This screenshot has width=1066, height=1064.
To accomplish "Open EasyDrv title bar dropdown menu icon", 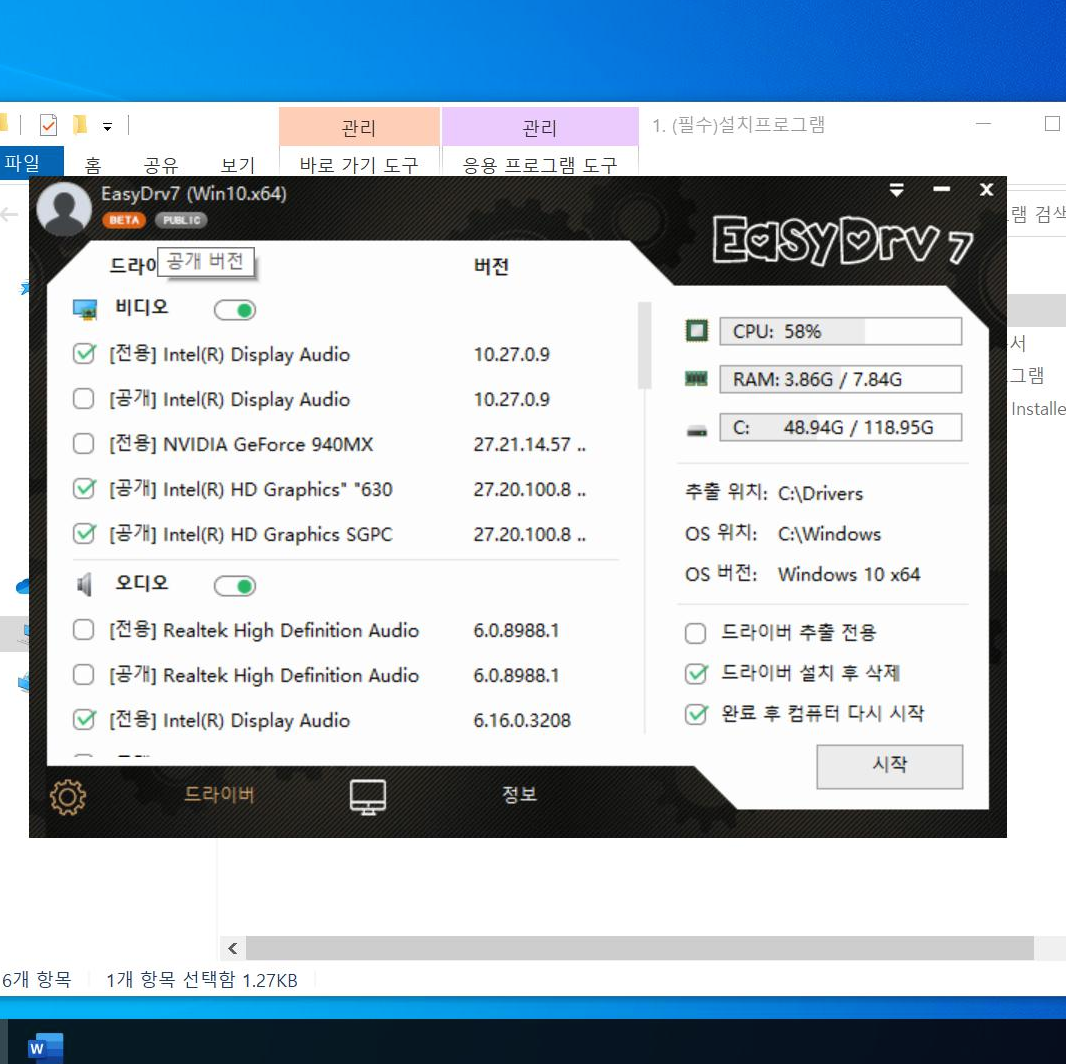I will click(897, 190).
